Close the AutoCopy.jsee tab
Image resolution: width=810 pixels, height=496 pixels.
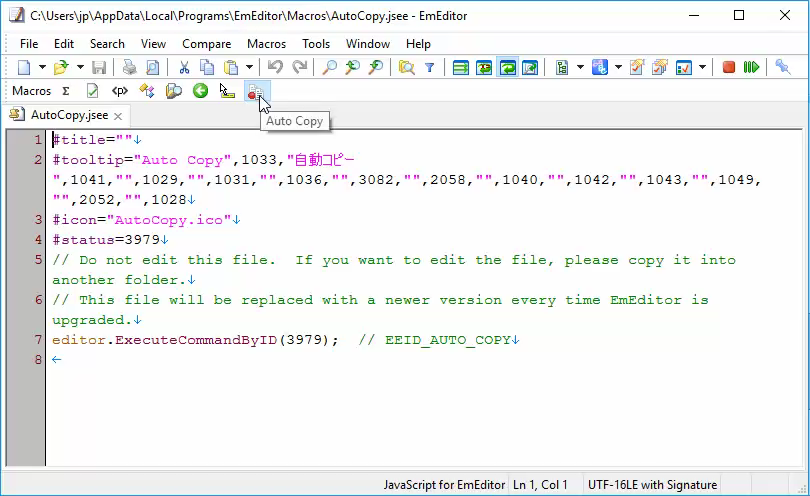(x=118, y=116)
